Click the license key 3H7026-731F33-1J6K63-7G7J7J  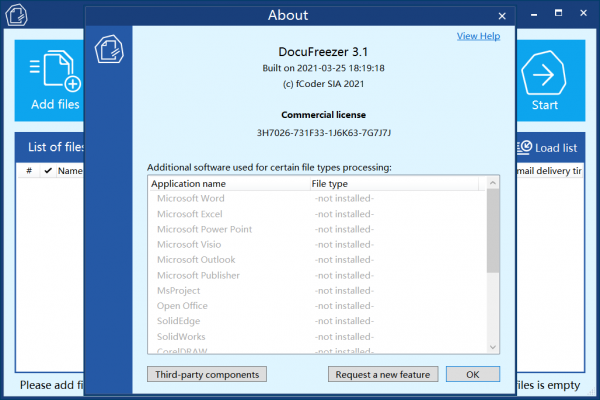click(x=324, y=133)
